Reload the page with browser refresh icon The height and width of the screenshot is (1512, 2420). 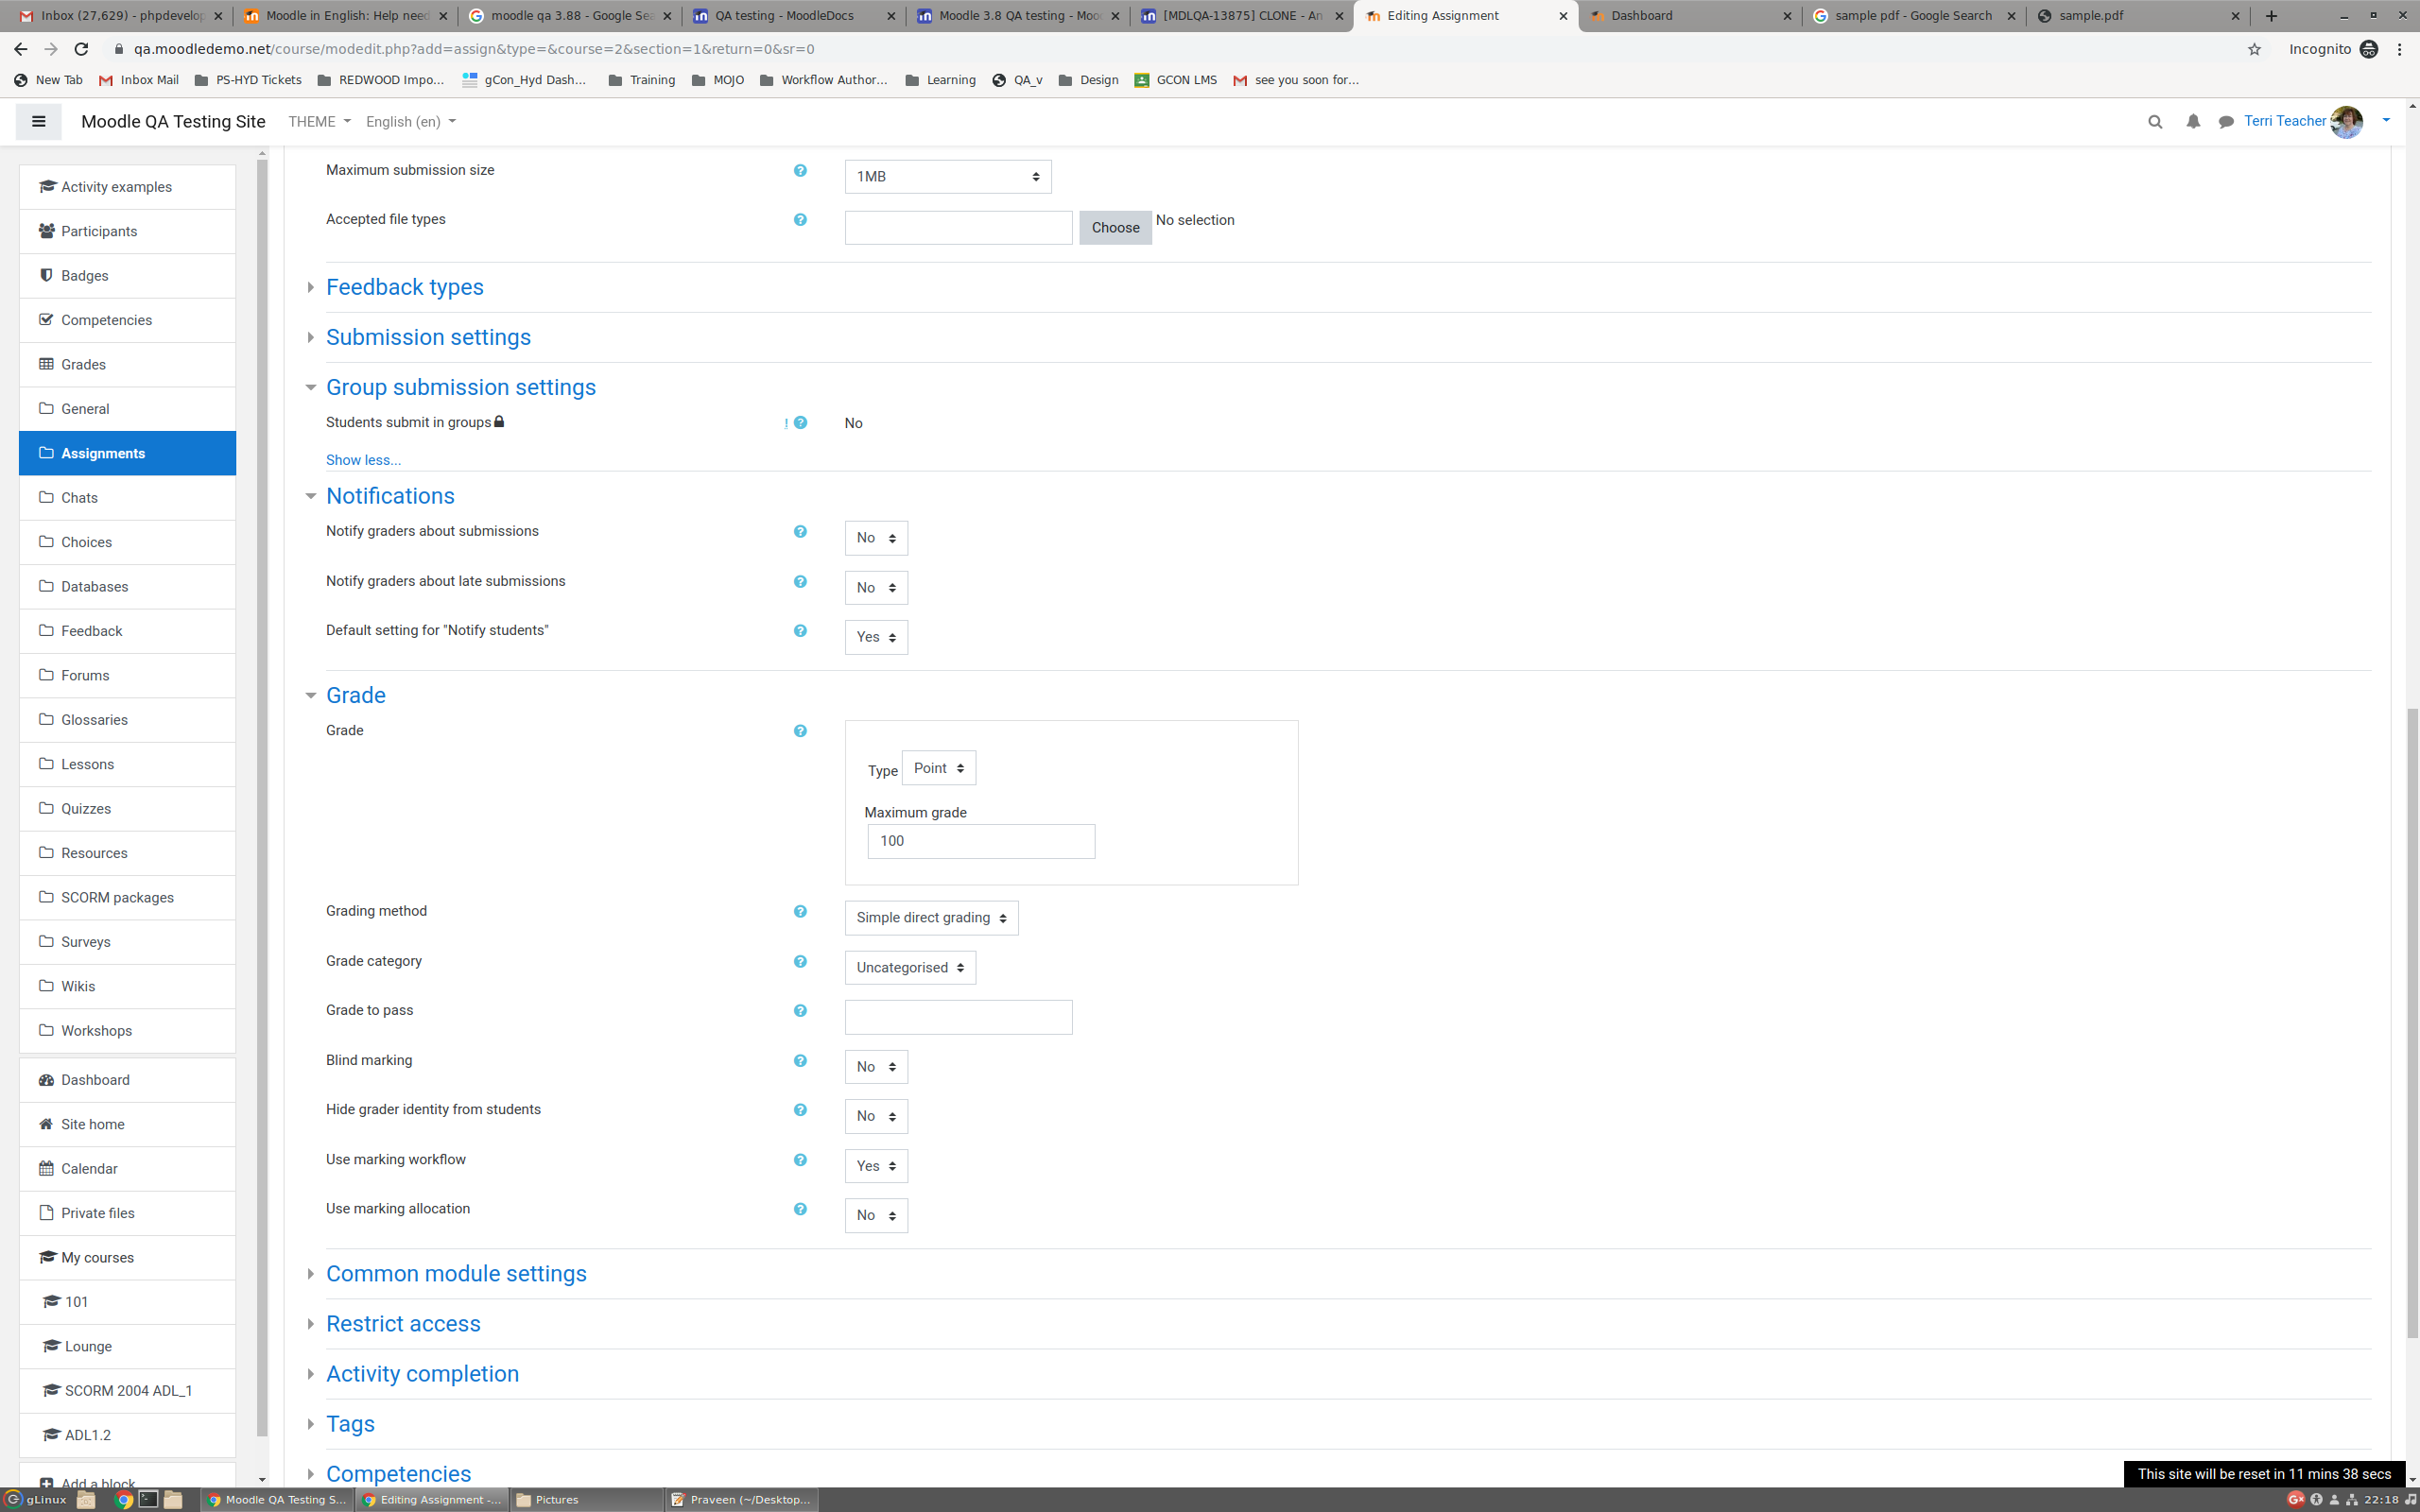[x=81, y=49]
